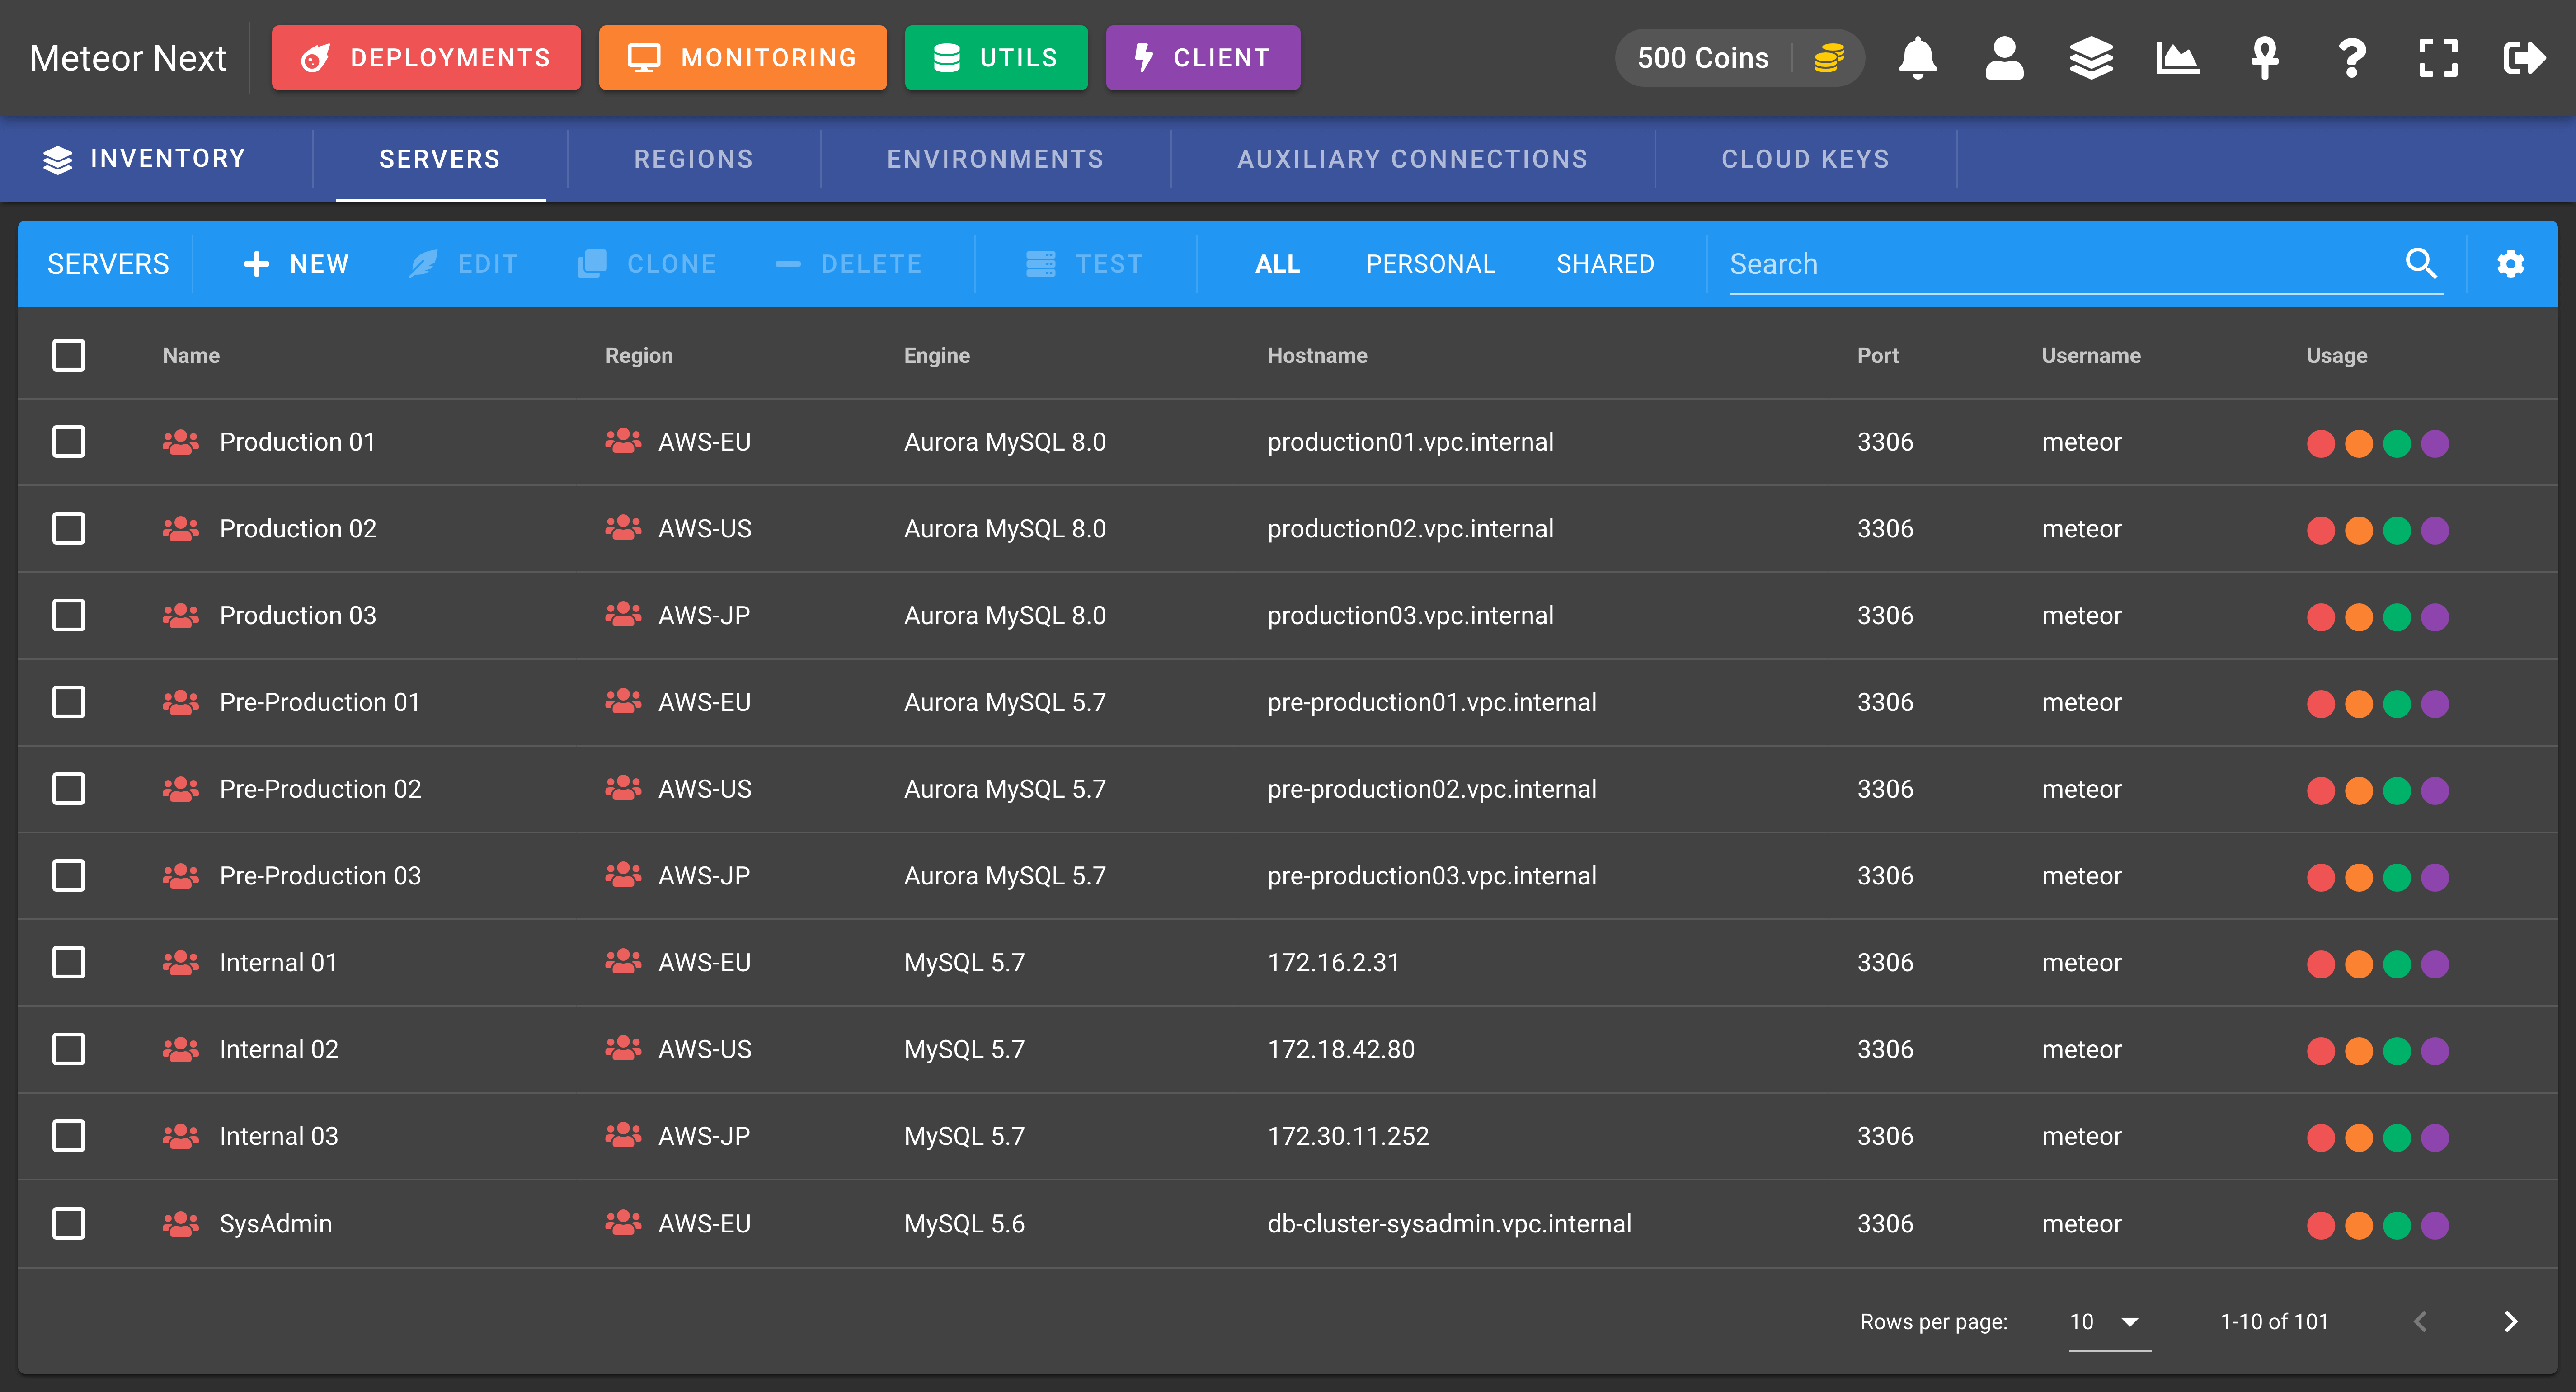Click the region icon in the Pre-Production 03 row

click(x=623, y=875)
